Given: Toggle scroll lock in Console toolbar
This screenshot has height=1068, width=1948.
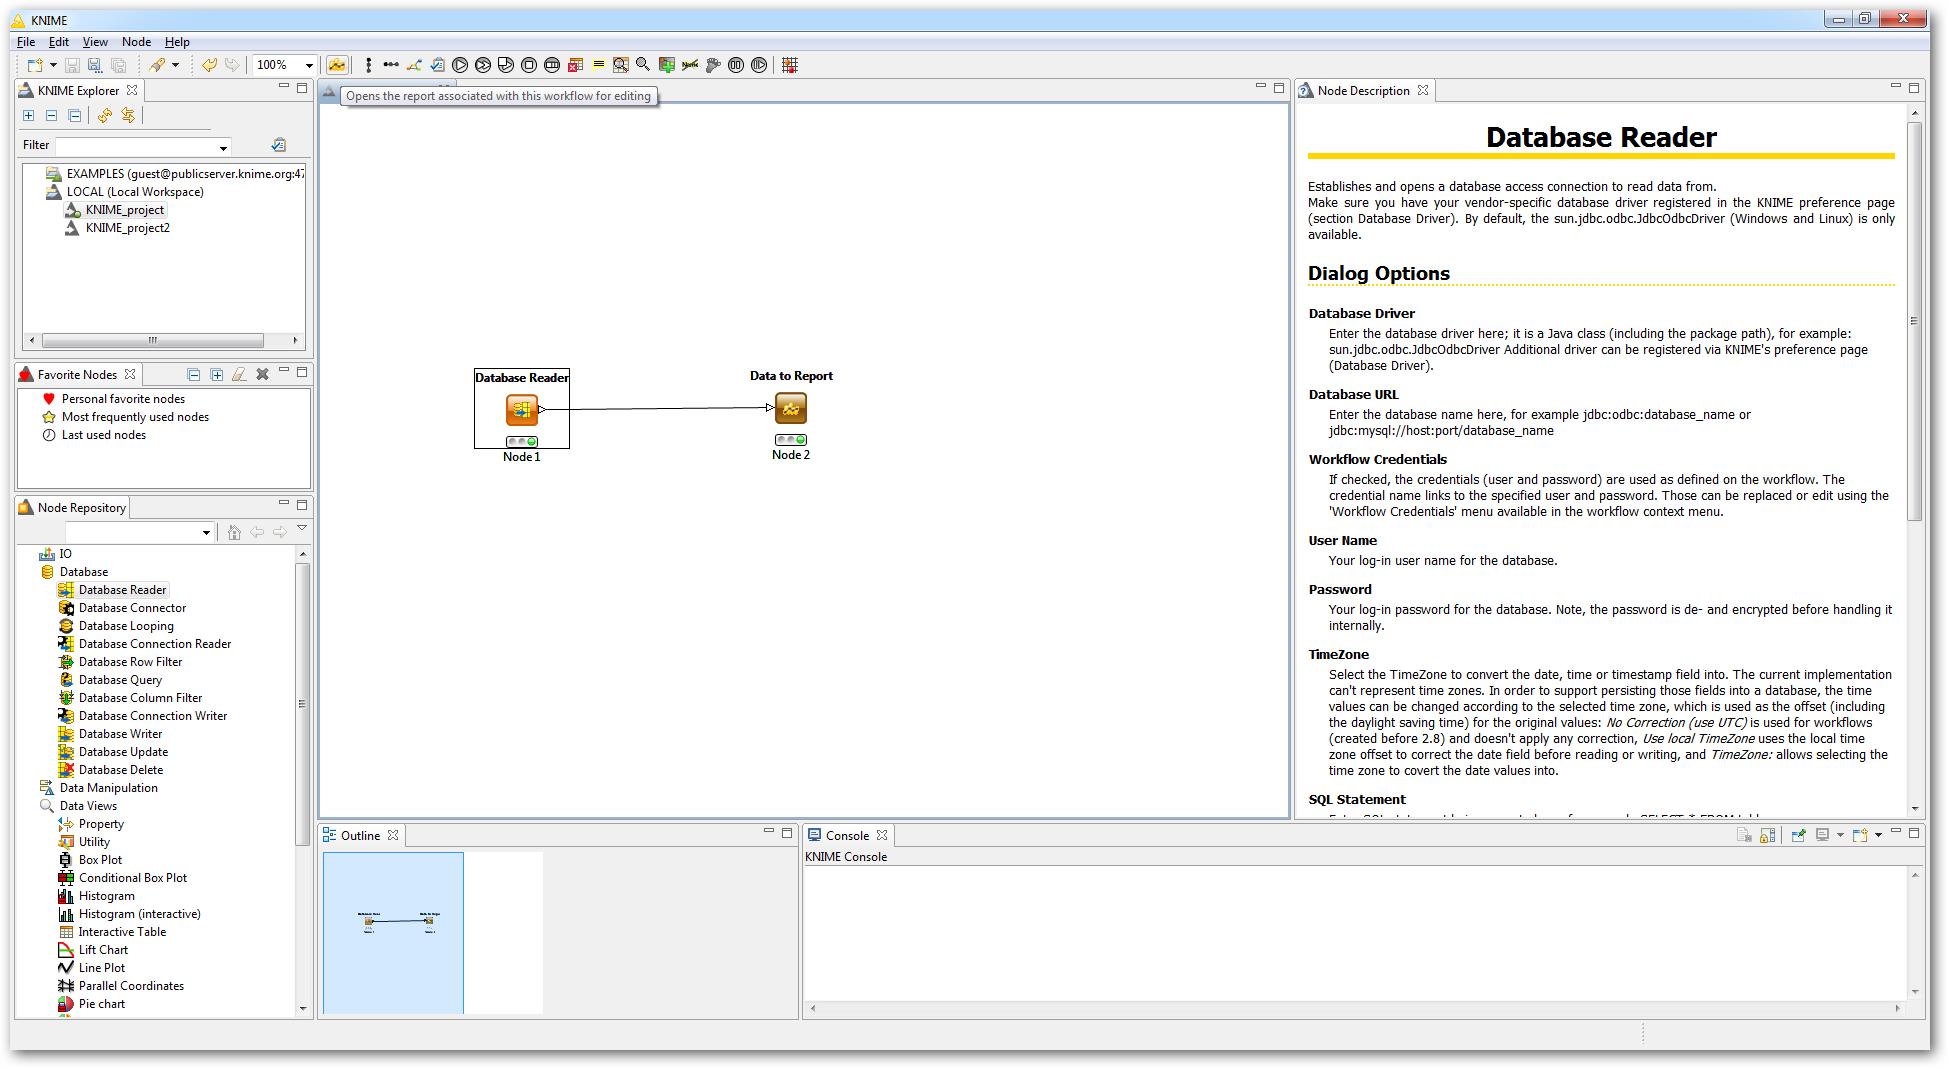Looking at the screenshot, I should 1767,835.
